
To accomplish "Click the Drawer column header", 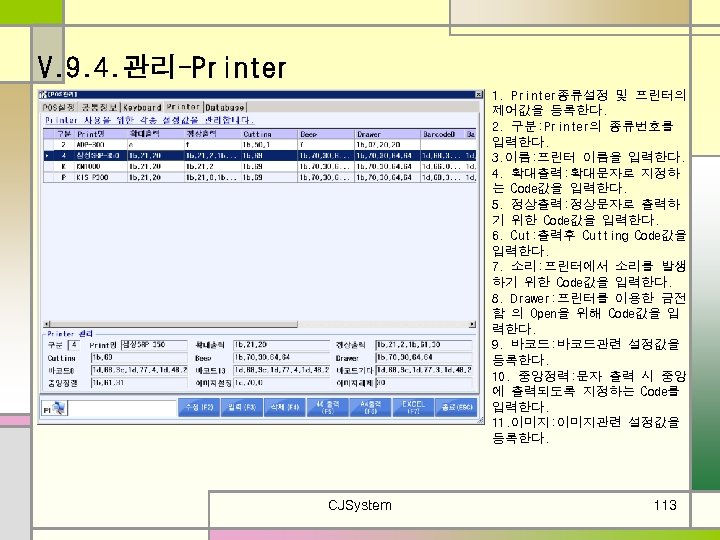I will point(388,134).
